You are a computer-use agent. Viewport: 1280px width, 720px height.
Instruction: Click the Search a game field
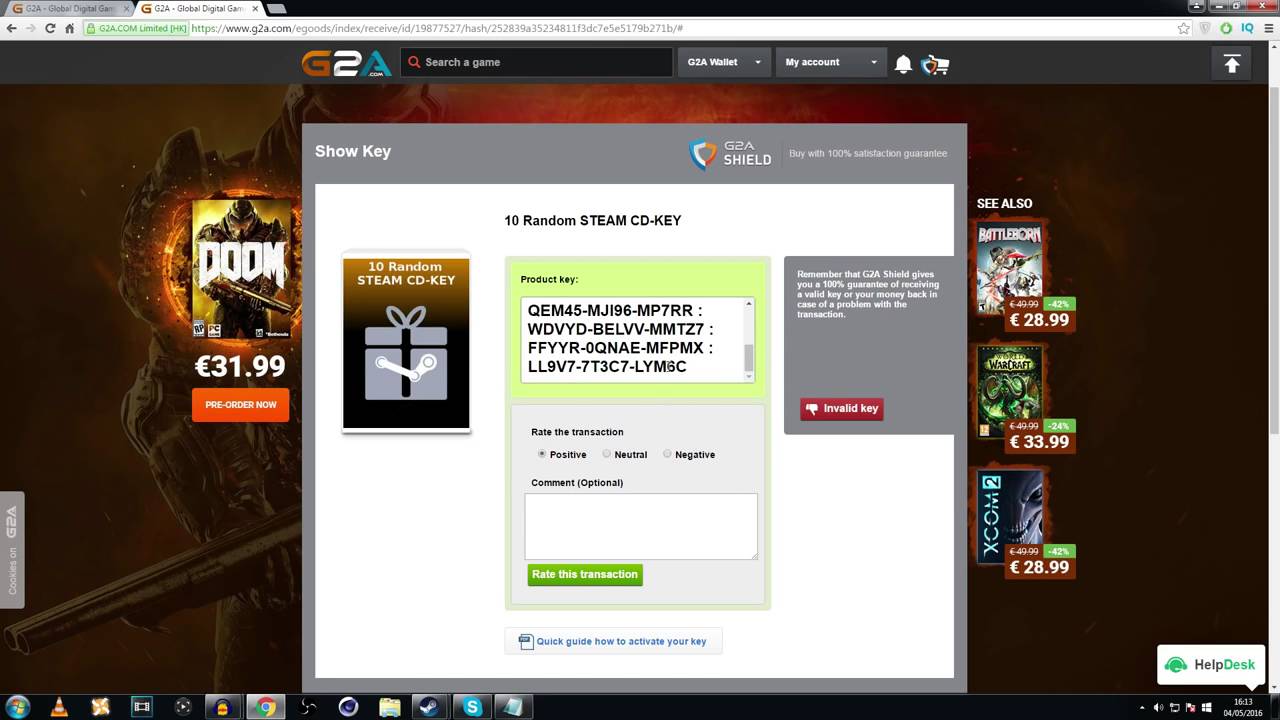click(x=538, y=62)
